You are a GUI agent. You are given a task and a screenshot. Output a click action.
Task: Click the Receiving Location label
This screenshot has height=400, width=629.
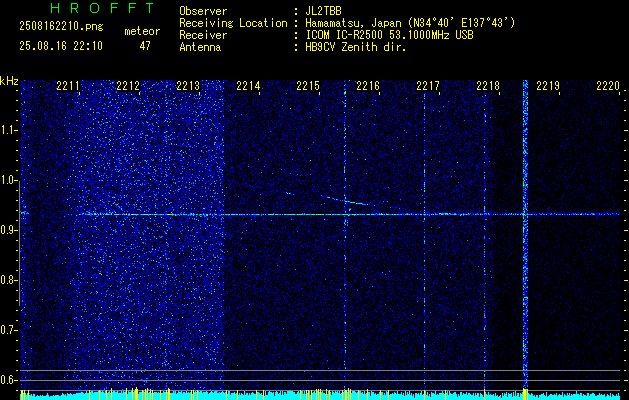[233, 23]
